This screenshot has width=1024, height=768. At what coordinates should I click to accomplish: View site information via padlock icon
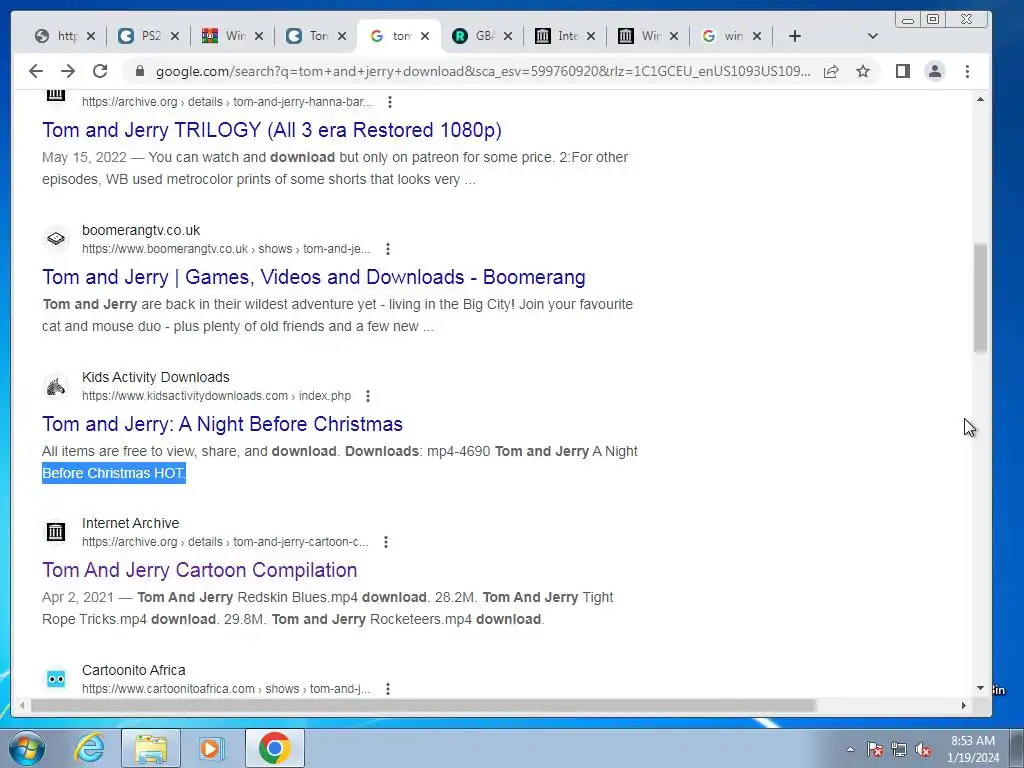(140, 71)
